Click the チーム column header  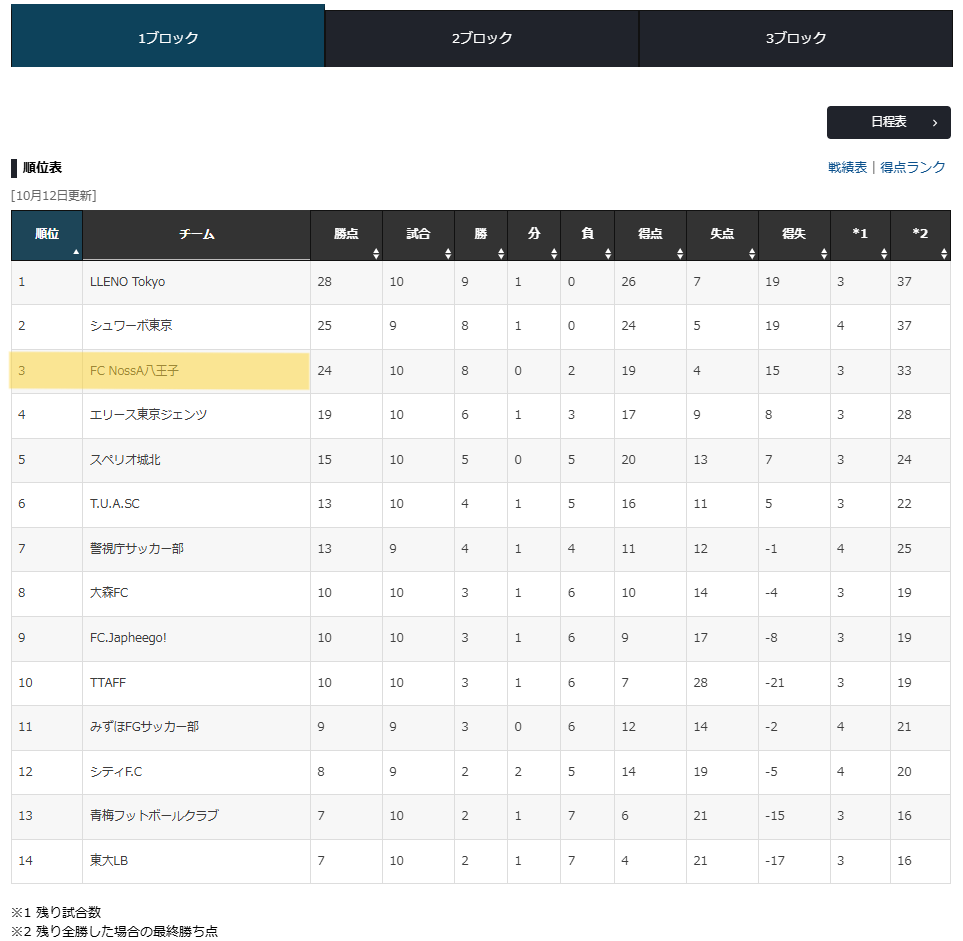(196, 234)
